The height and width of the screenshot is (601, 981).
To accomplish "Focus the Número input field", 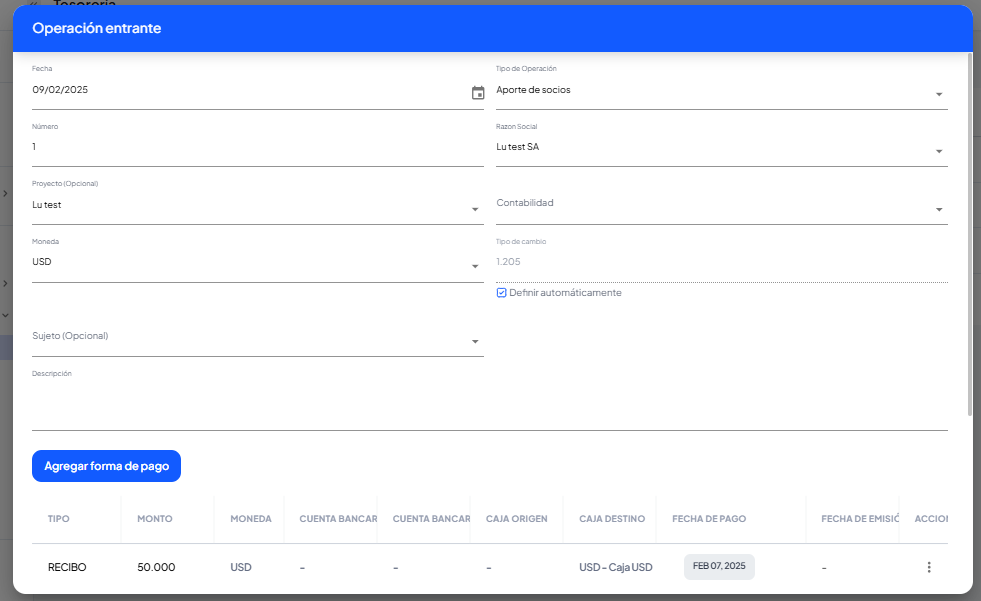I will point(257,148).
